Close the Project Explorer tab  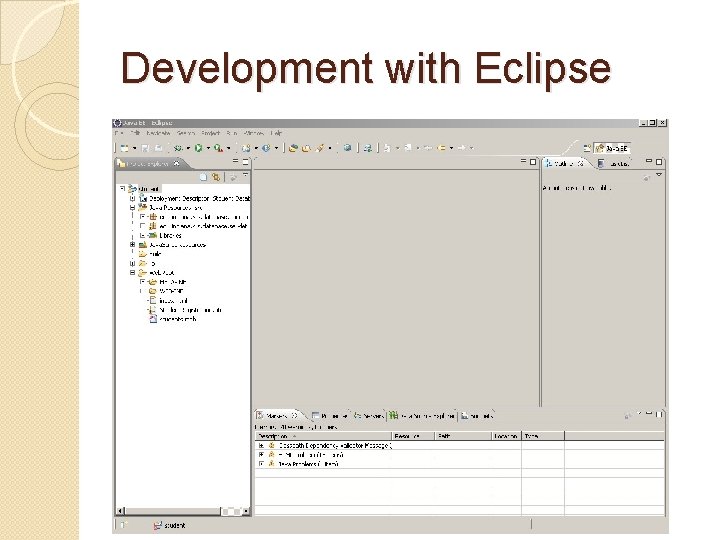coord(177,163)
